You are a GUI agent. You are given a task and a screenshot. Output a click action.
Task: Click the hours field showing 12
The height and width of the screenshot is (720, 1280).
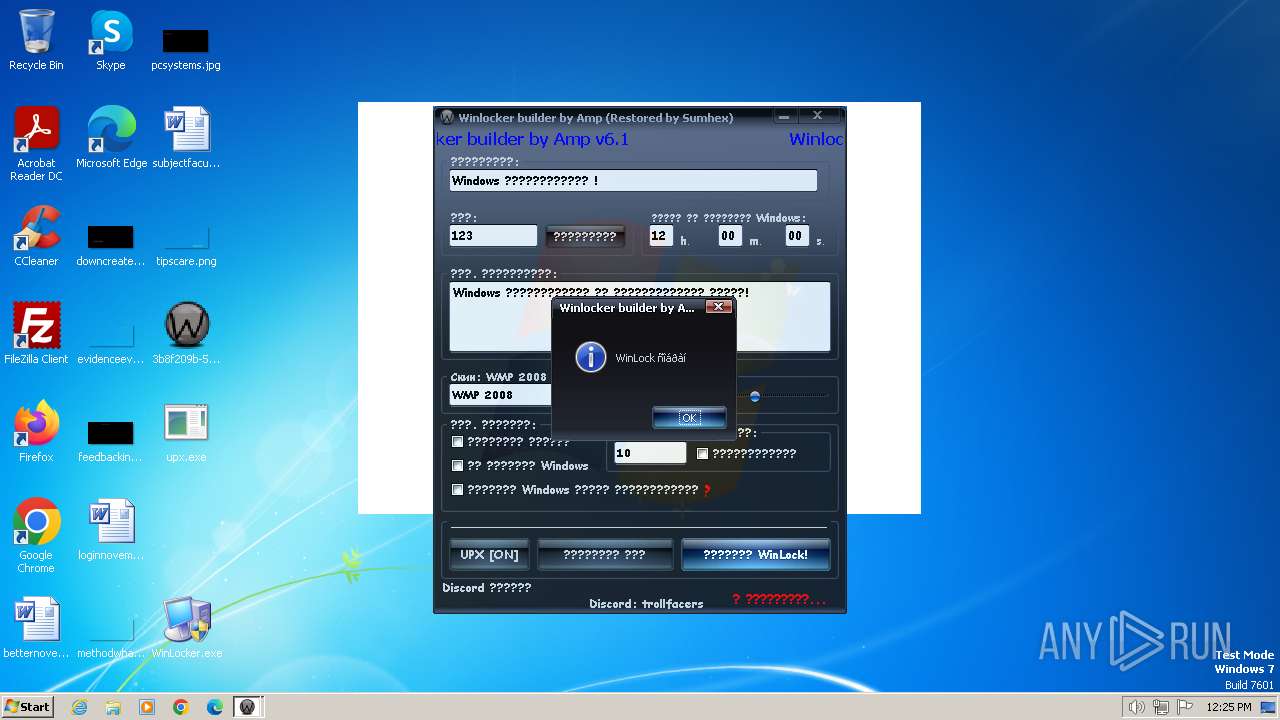[x=660, y=236]
